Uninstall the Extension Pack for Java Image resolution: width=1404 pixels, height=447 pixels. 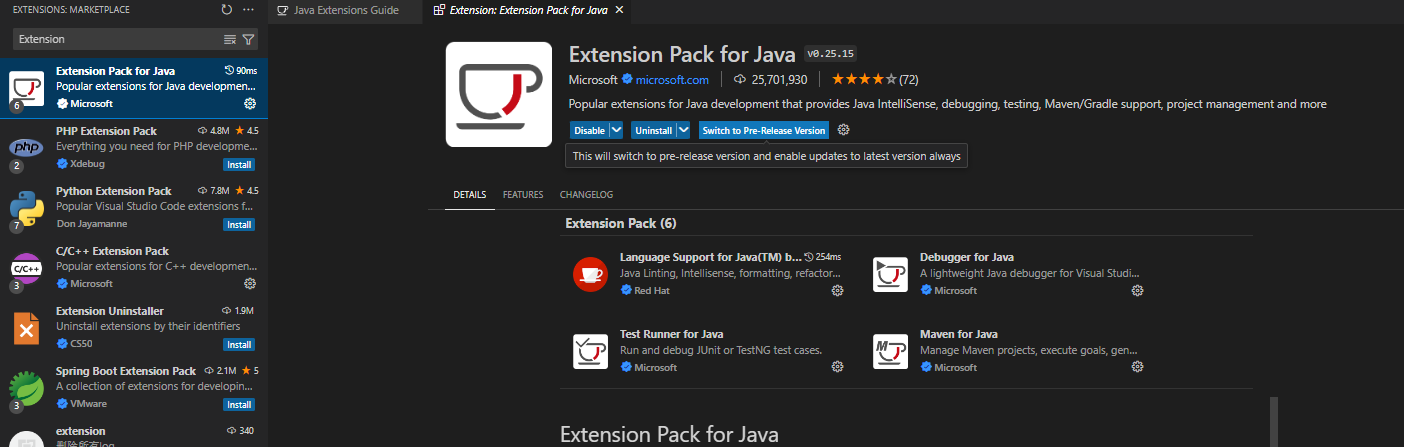[653, 130]
